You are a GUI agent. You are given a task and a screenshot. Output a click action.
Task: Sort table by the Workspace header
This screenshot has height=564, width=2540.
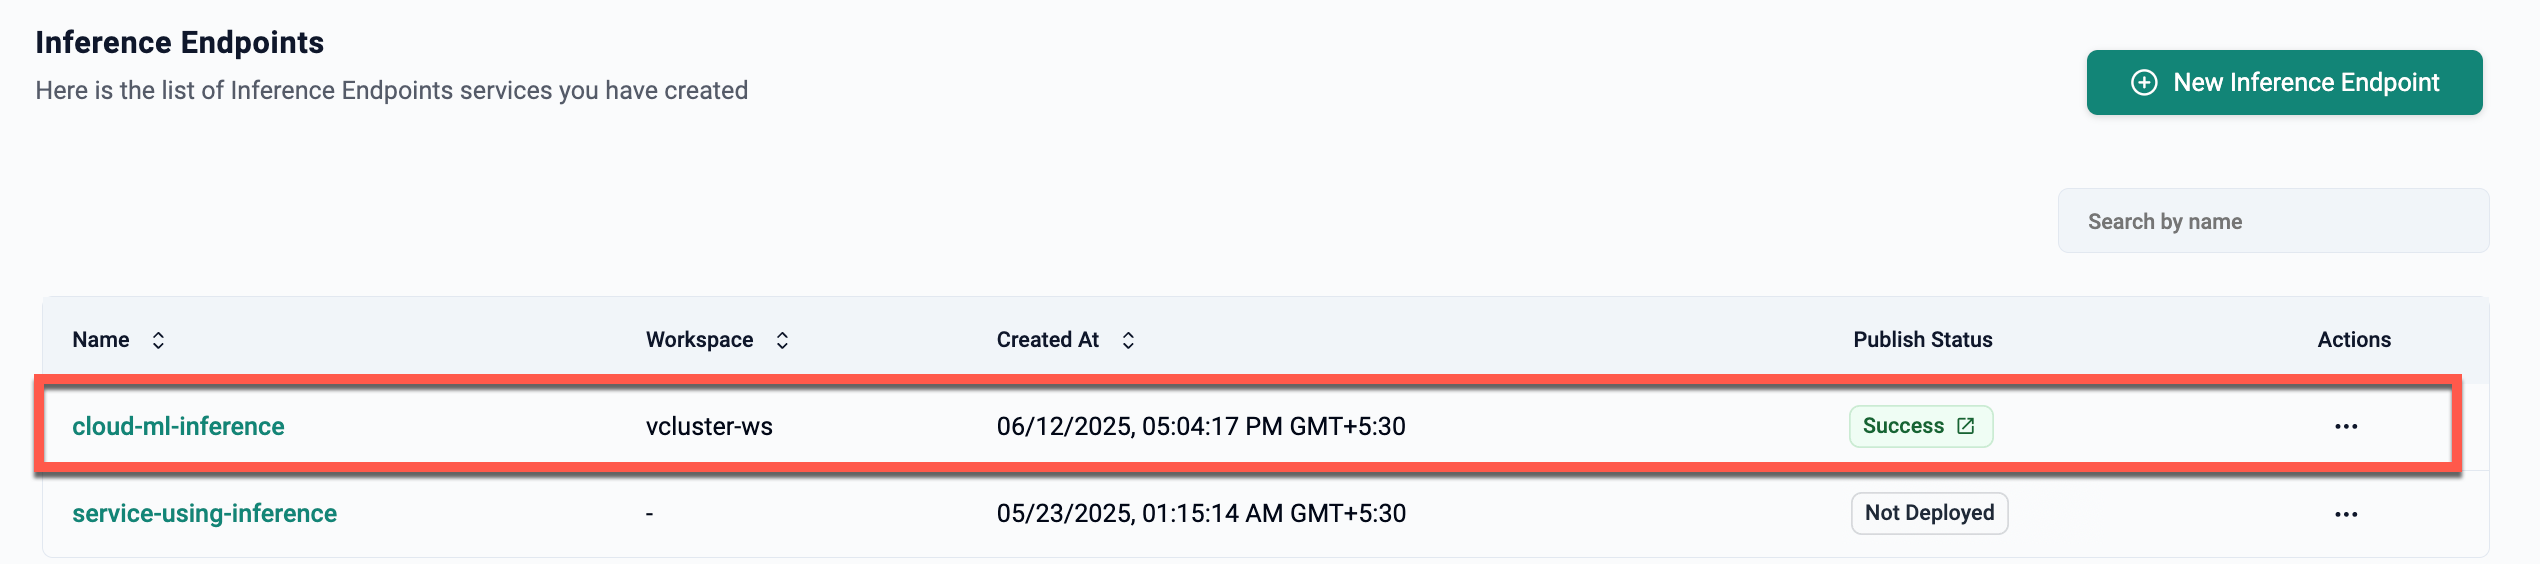tap(699, 340)
